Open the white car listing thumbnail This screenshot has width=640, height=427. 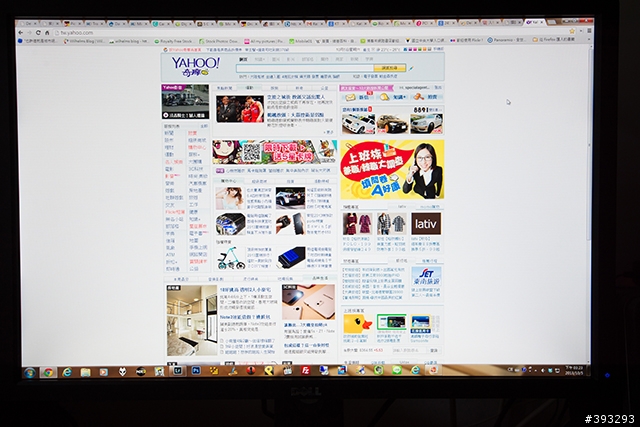pyautogui.click(x=358, y=124)
